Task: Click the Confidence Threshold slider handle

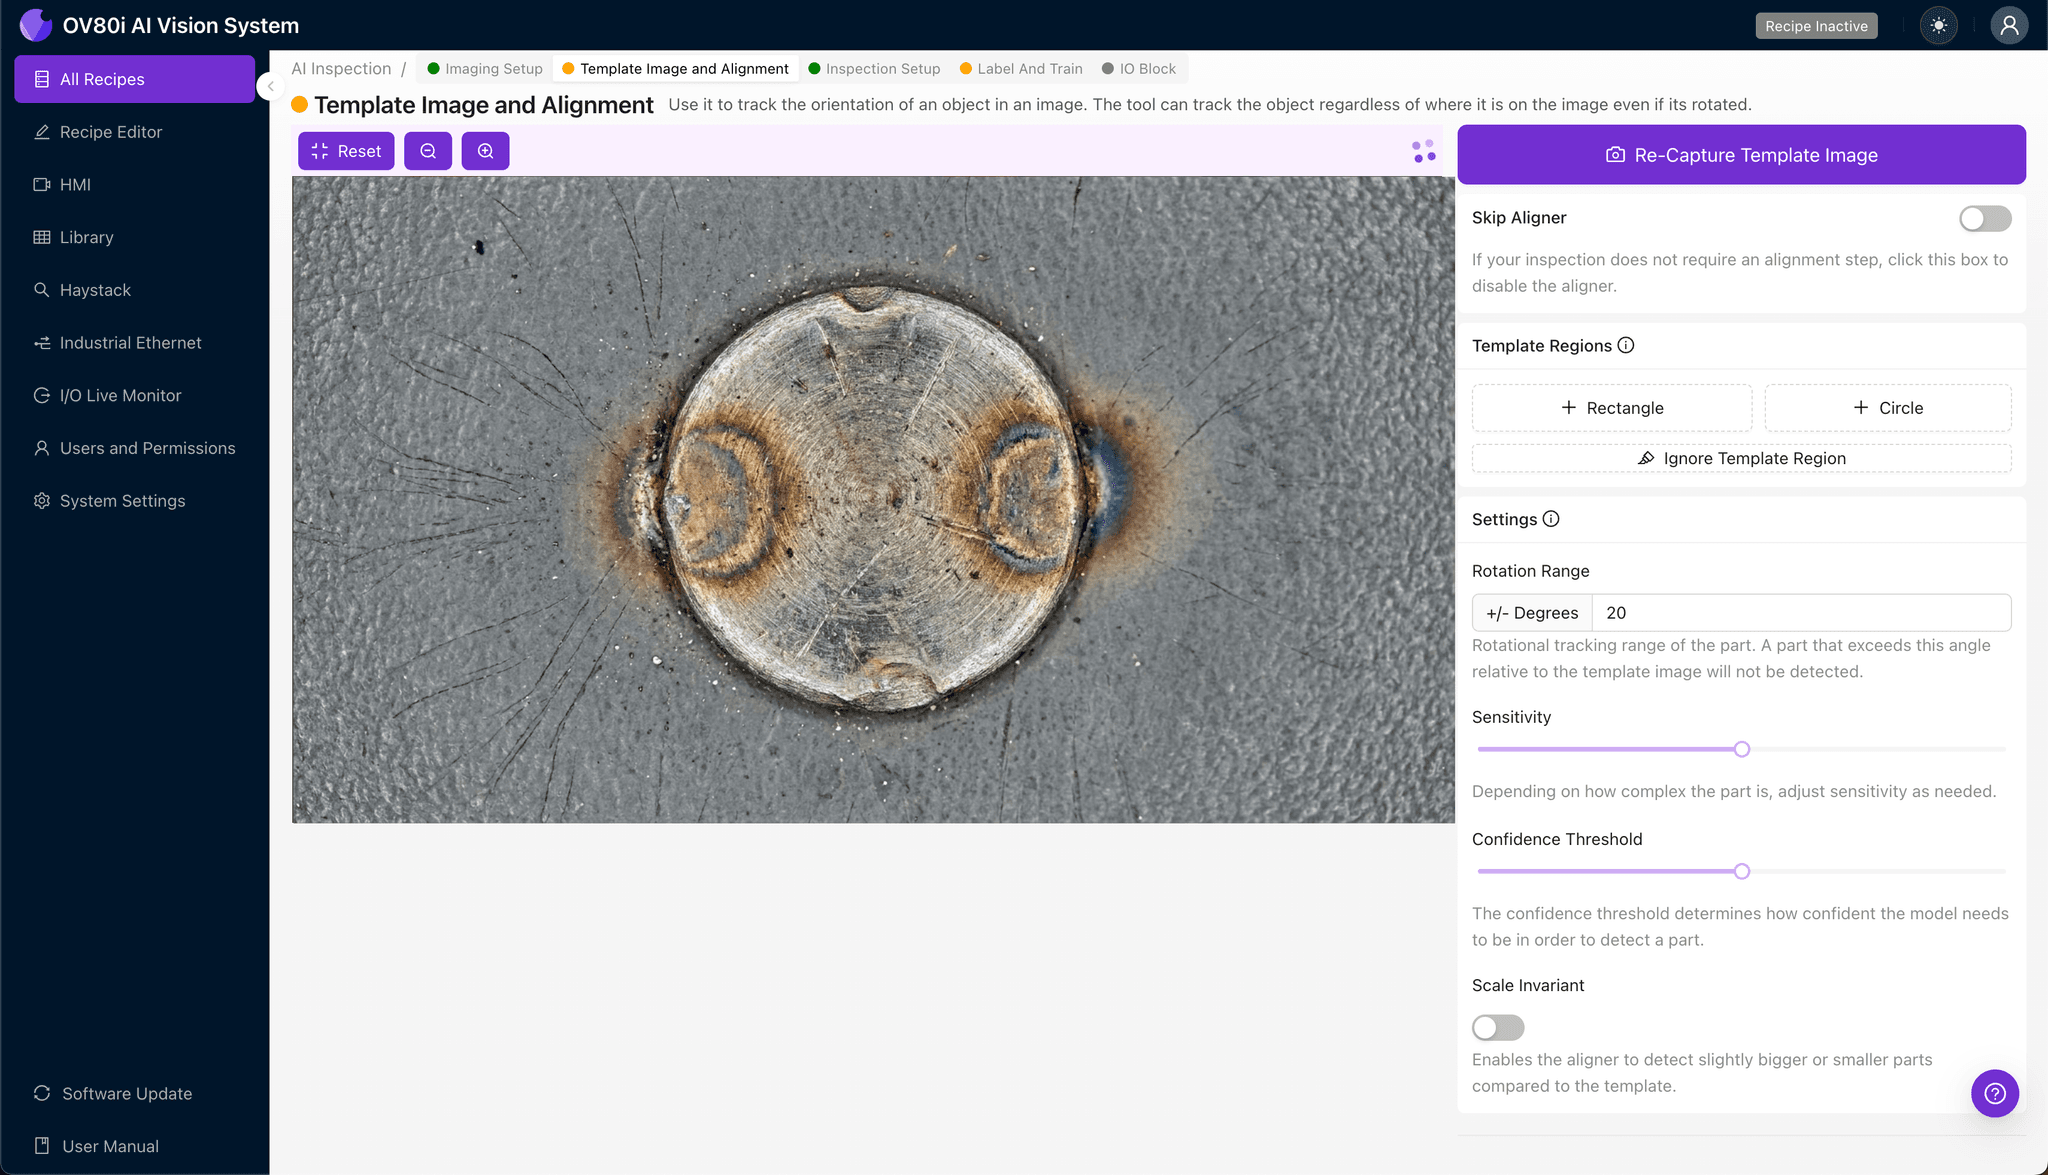Action: (1742, 871)
